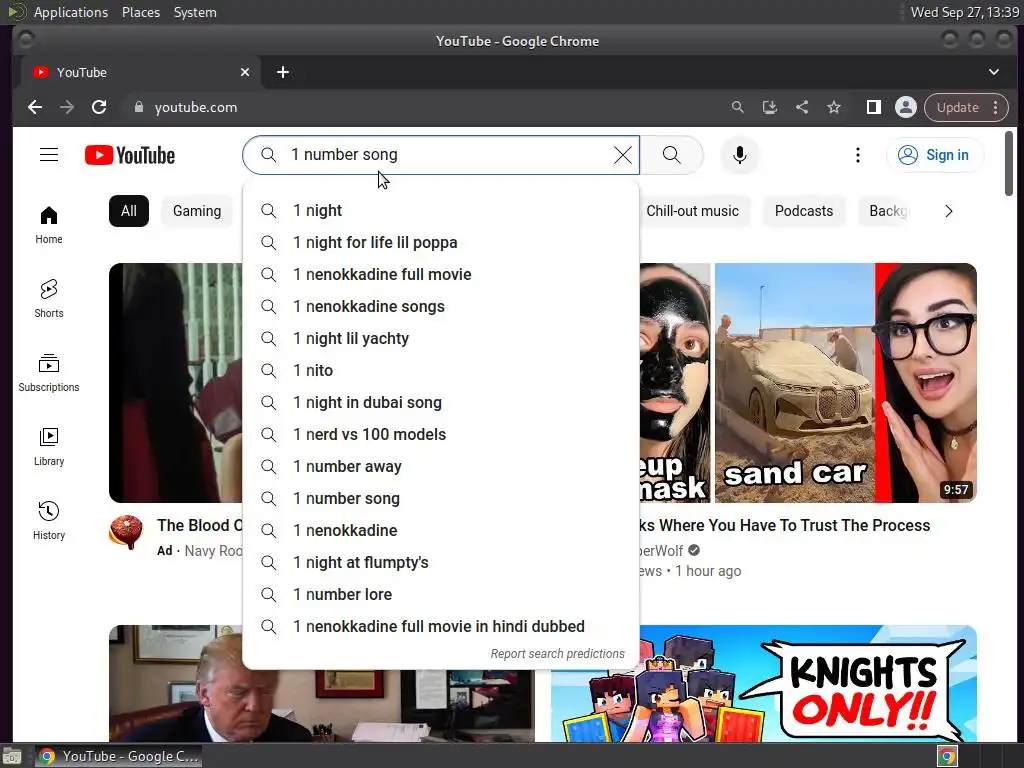Open the sand car video thumbnail
This screenshot has width=1024, height=768.
[x=808, y=383]
